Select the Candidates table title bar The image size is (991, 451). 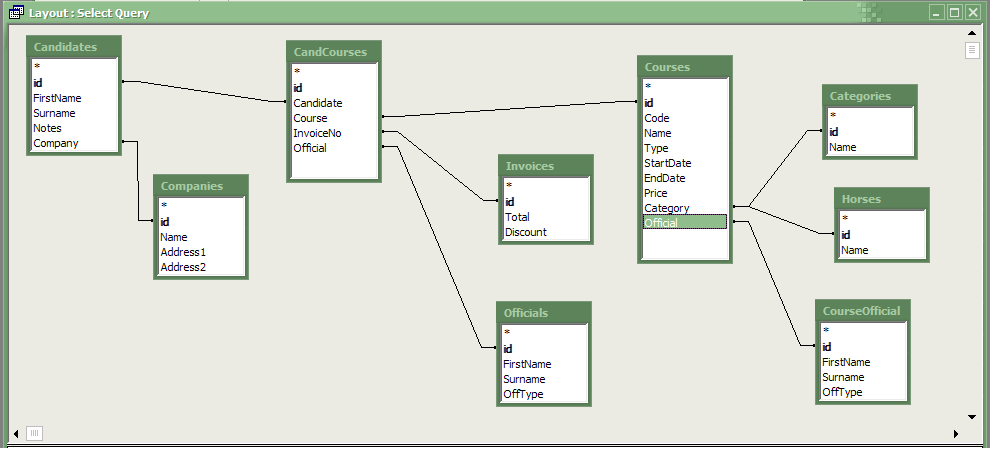point(74,47)
